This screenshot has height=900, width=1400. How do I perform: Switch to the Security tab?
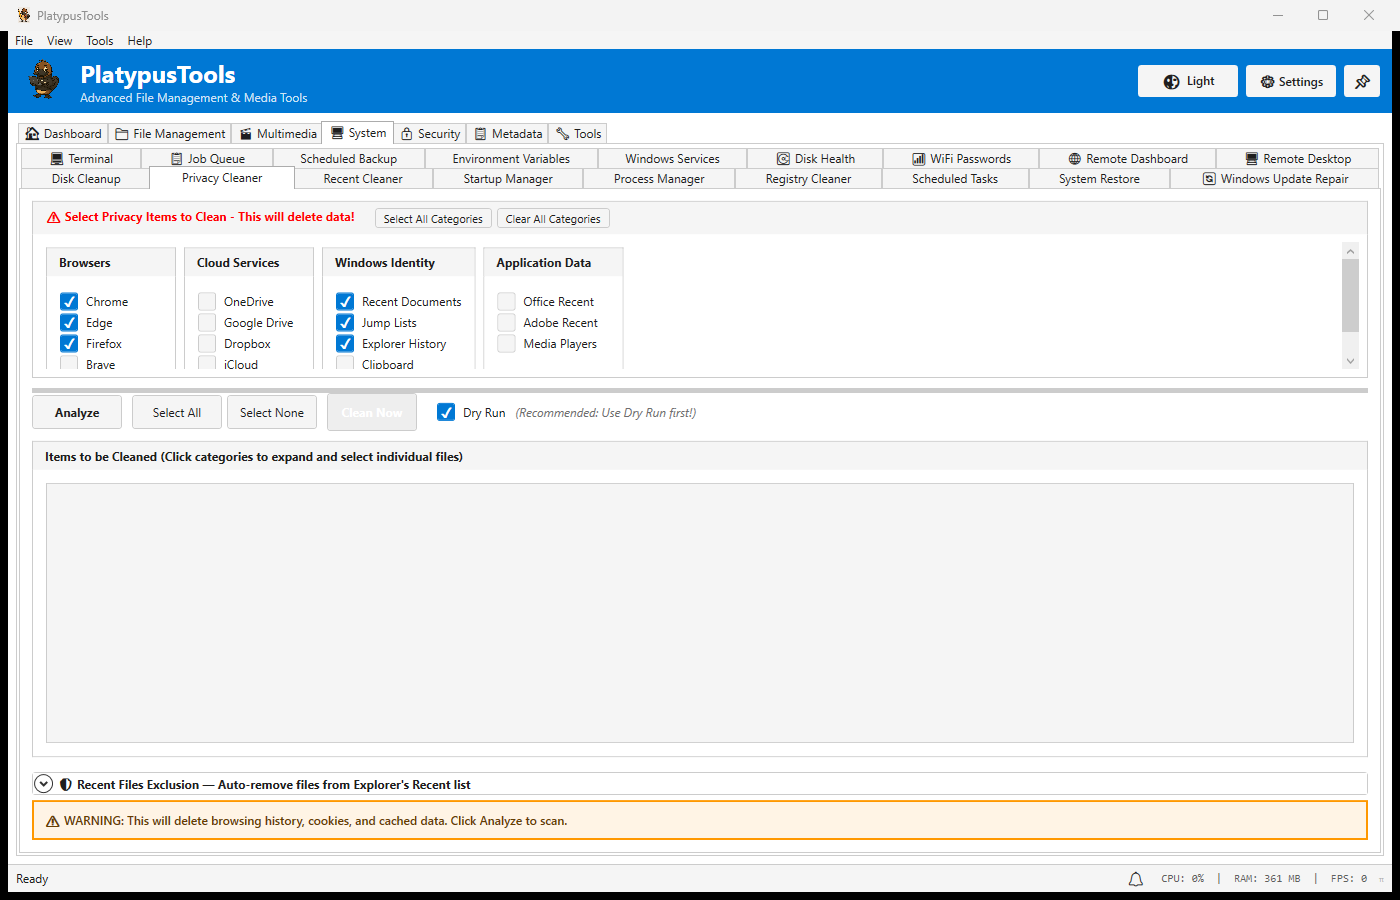pyautogui.click(x=430, y=134)
